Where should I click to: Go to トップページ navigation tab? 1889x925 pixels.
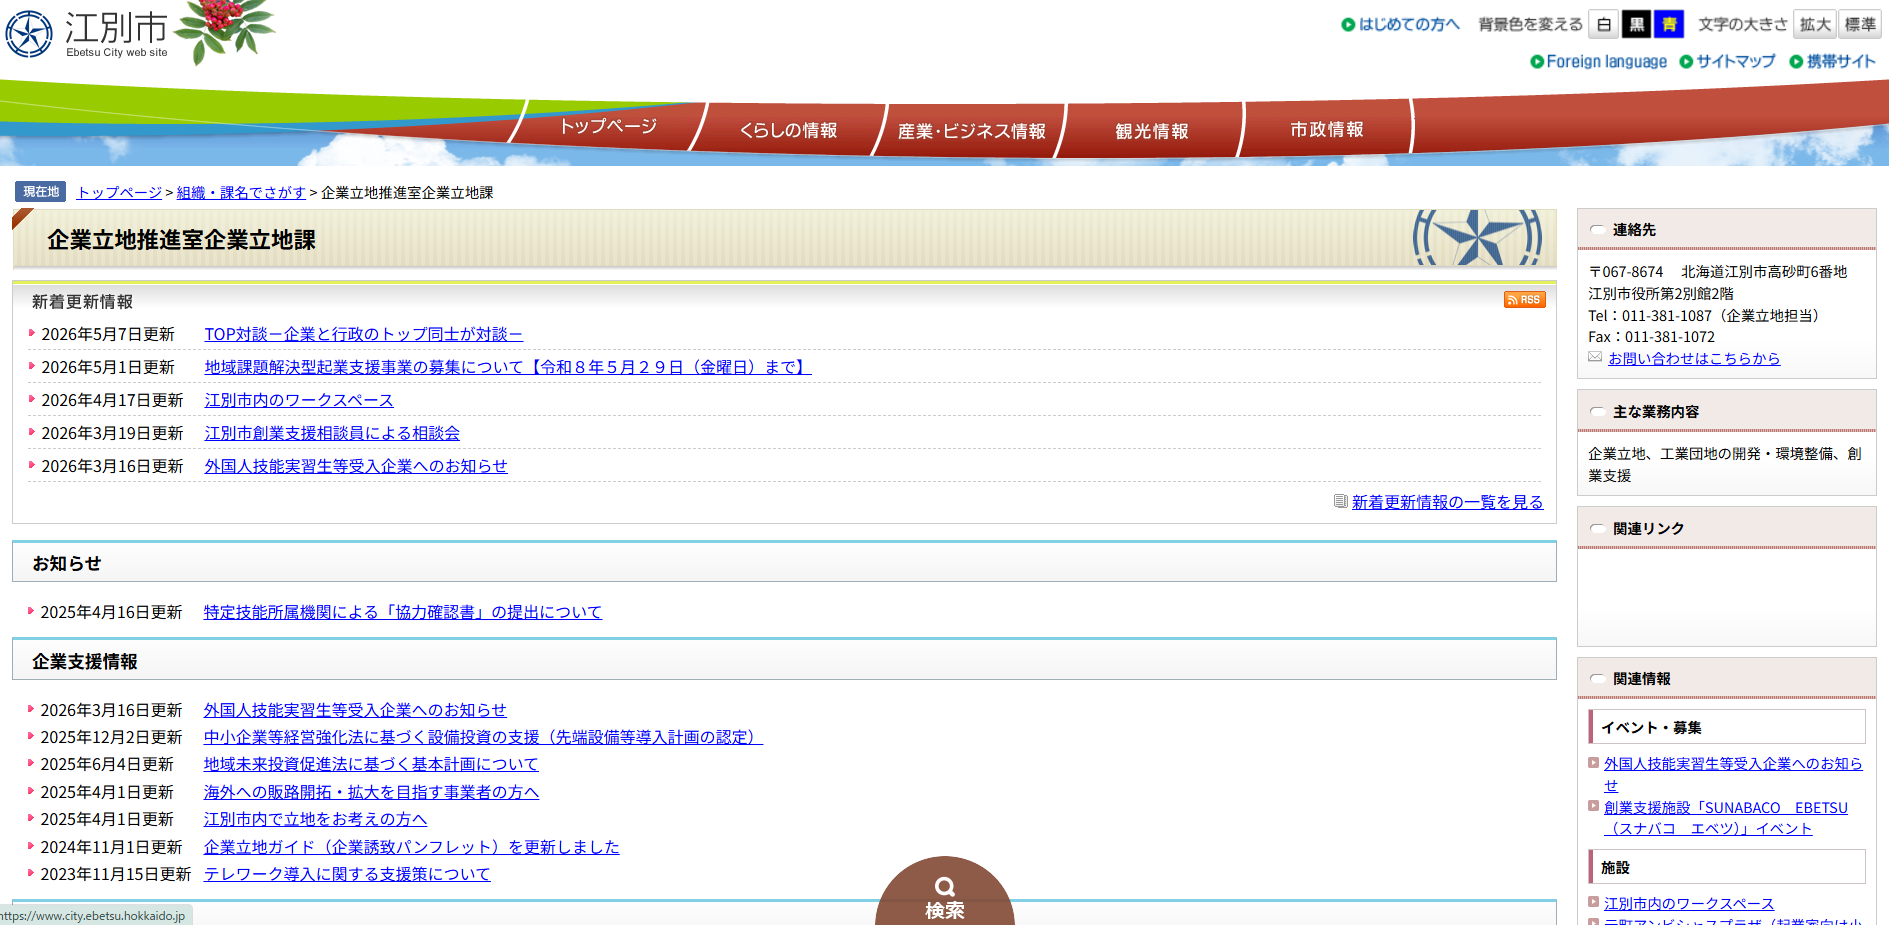[608, 127]
